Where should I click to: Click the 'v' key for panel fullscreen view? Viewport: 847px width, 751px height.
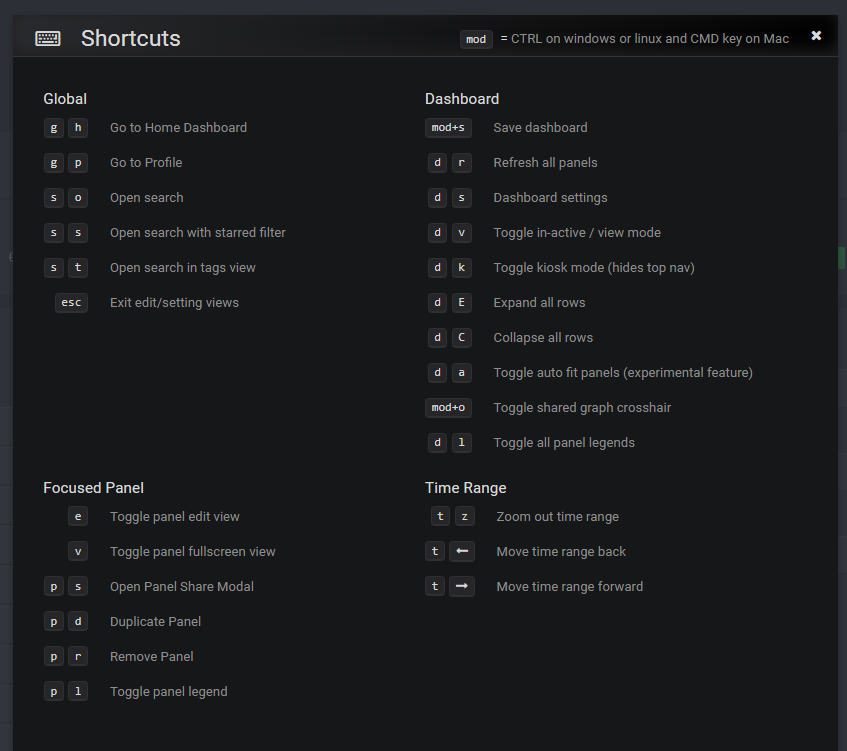tap(78, 552)
